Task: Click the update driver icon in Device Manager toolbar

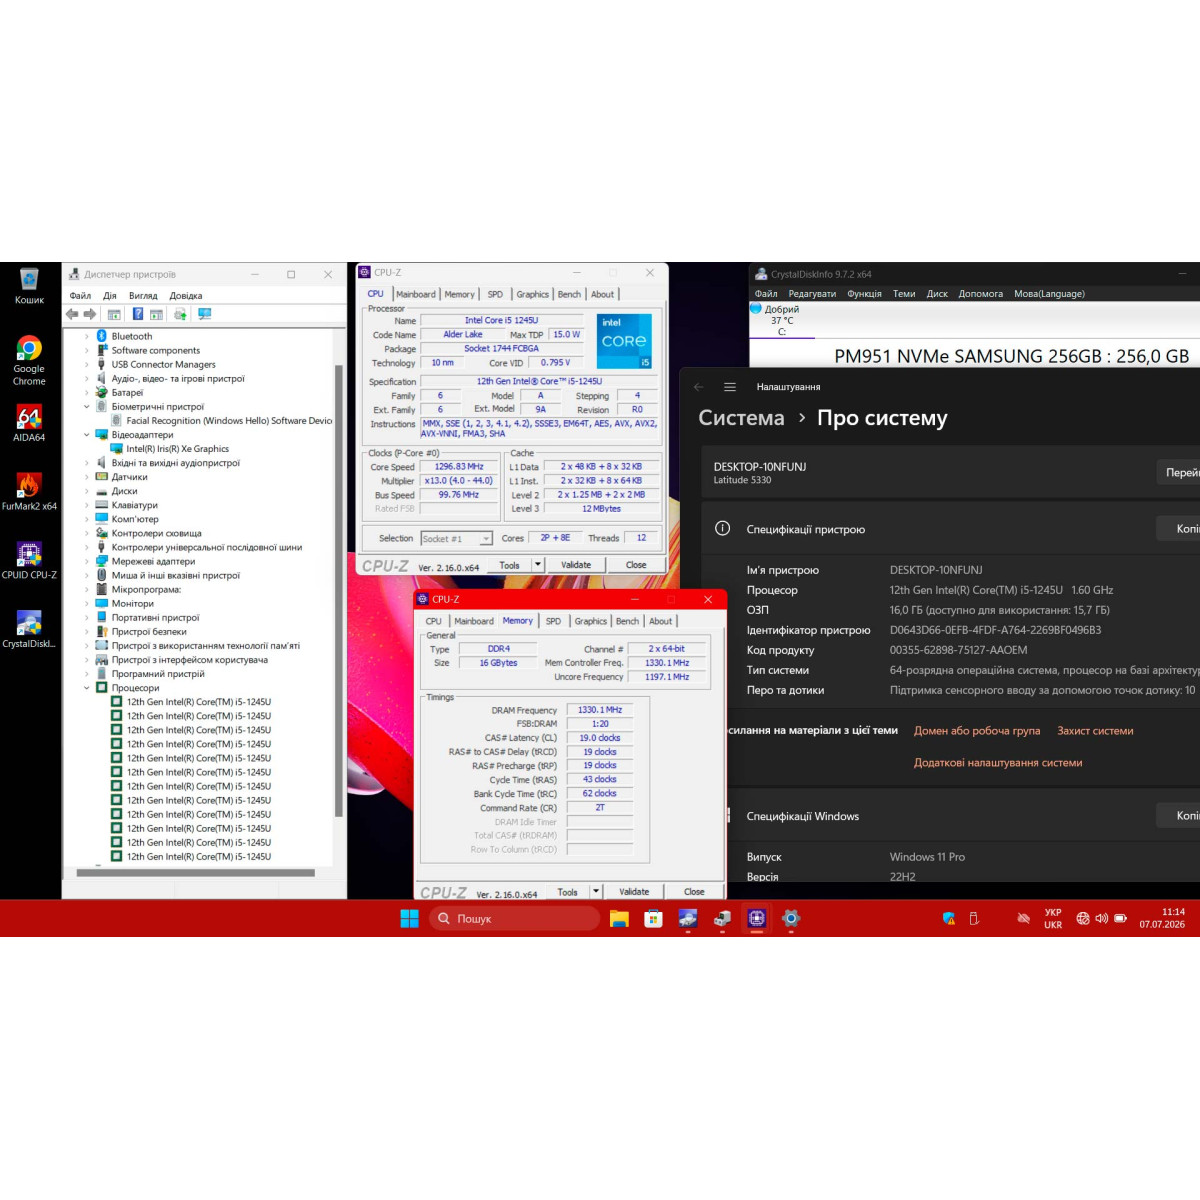Action: [x=180, y=314]
